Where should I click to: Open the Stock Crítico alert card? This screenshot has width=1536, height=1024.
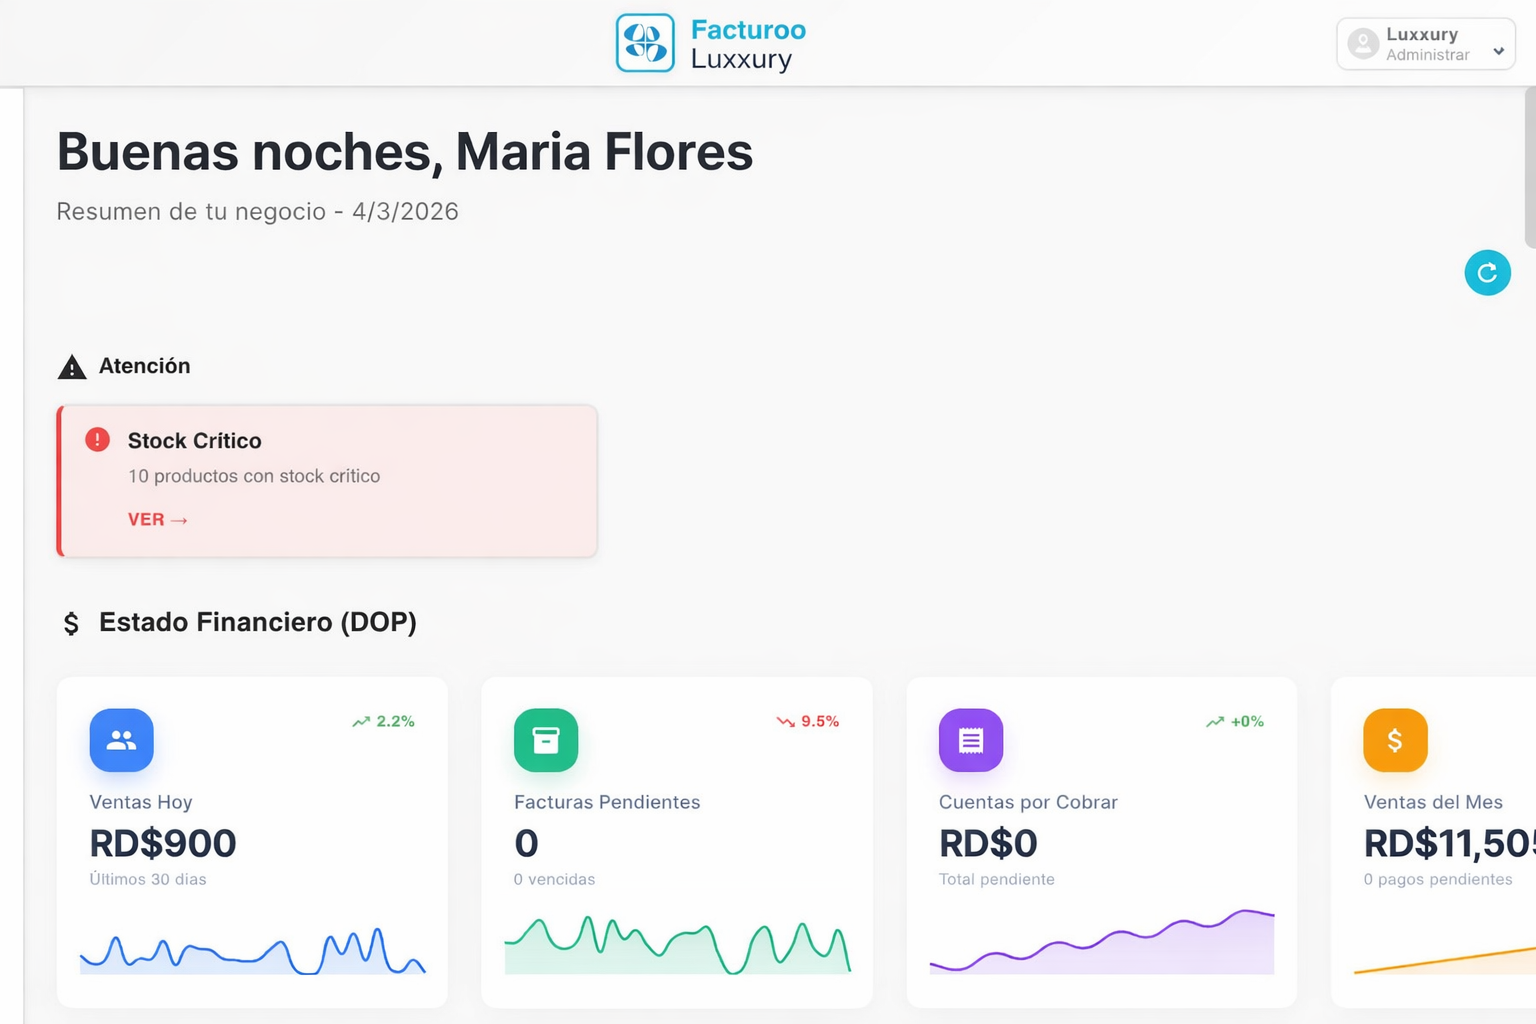click(x=327, y=481)
